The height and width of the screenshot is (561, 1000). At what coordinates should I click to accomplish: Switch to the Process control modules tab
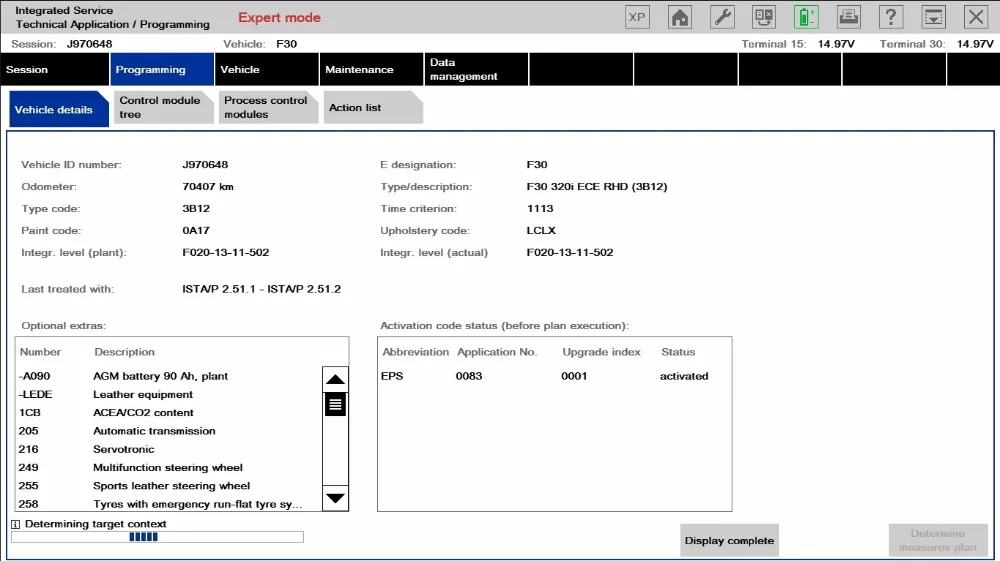[268, 108]
